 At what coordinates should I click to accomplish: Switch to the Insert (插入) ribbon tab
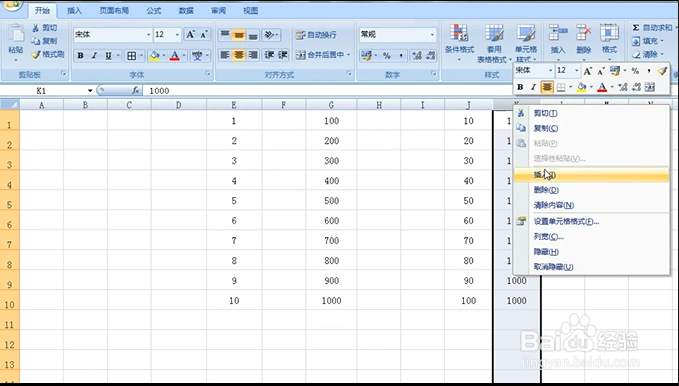click(74, 10)
